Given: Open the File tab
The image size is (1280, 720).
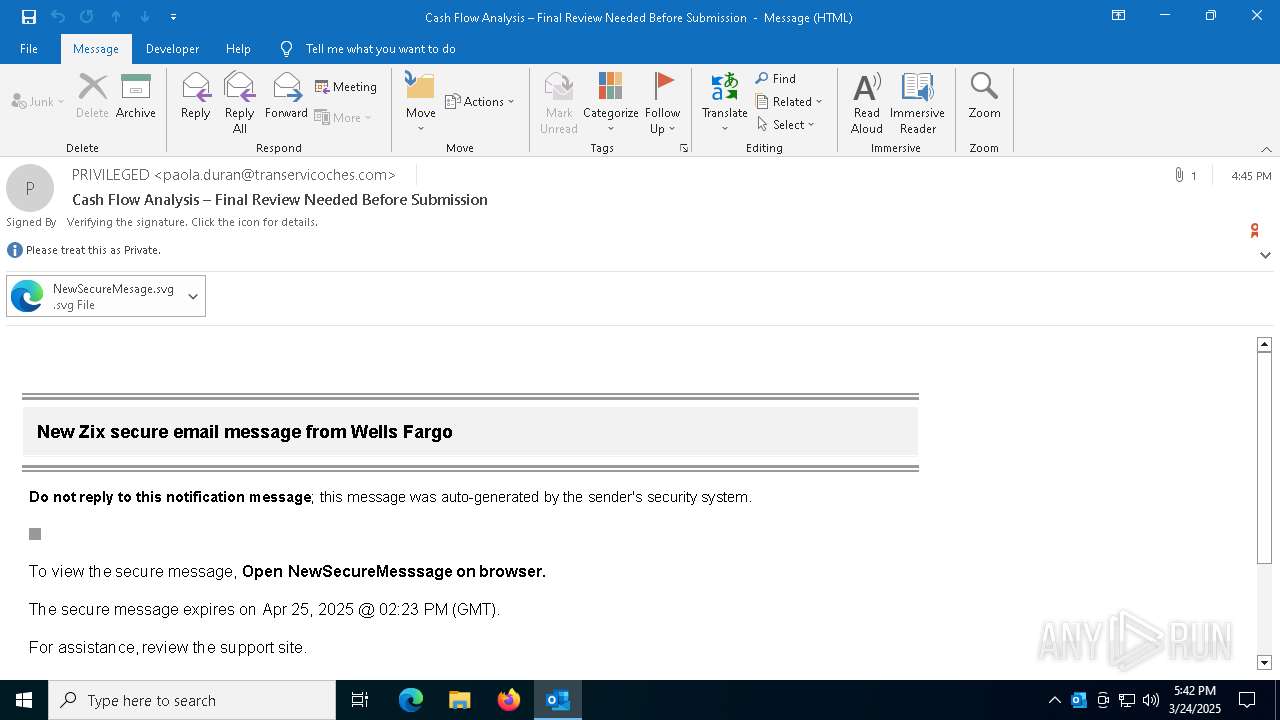Looking at the screenshot, I should 29,49.
